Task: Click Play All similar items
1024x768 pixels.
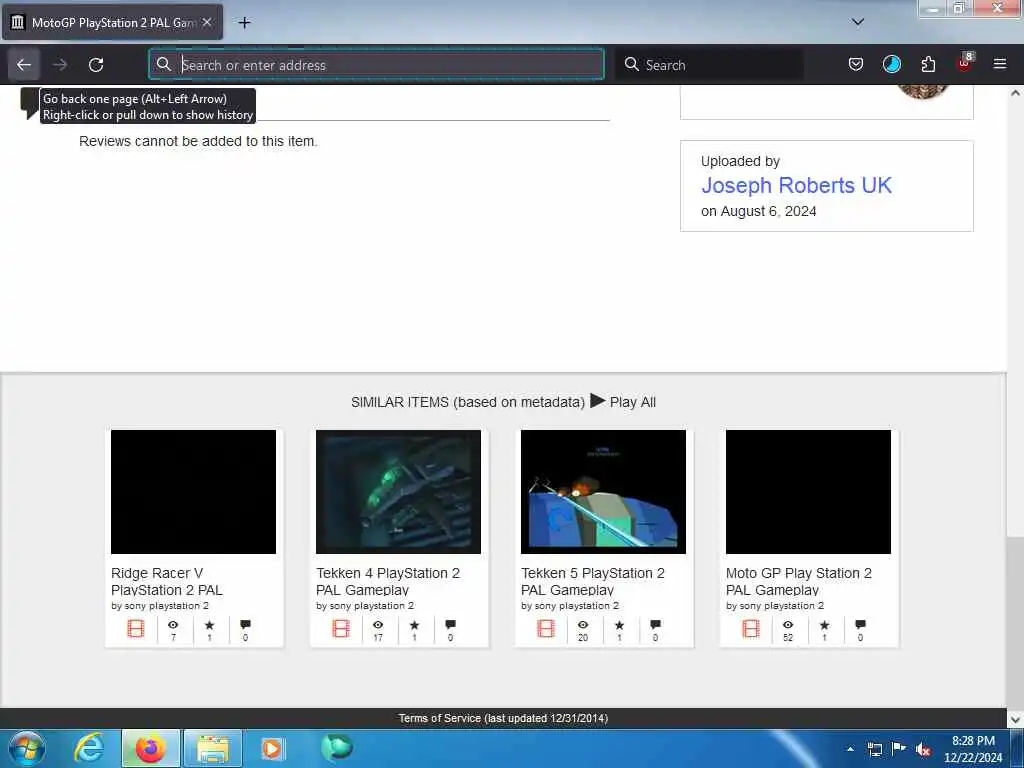Action: point(623,402)
